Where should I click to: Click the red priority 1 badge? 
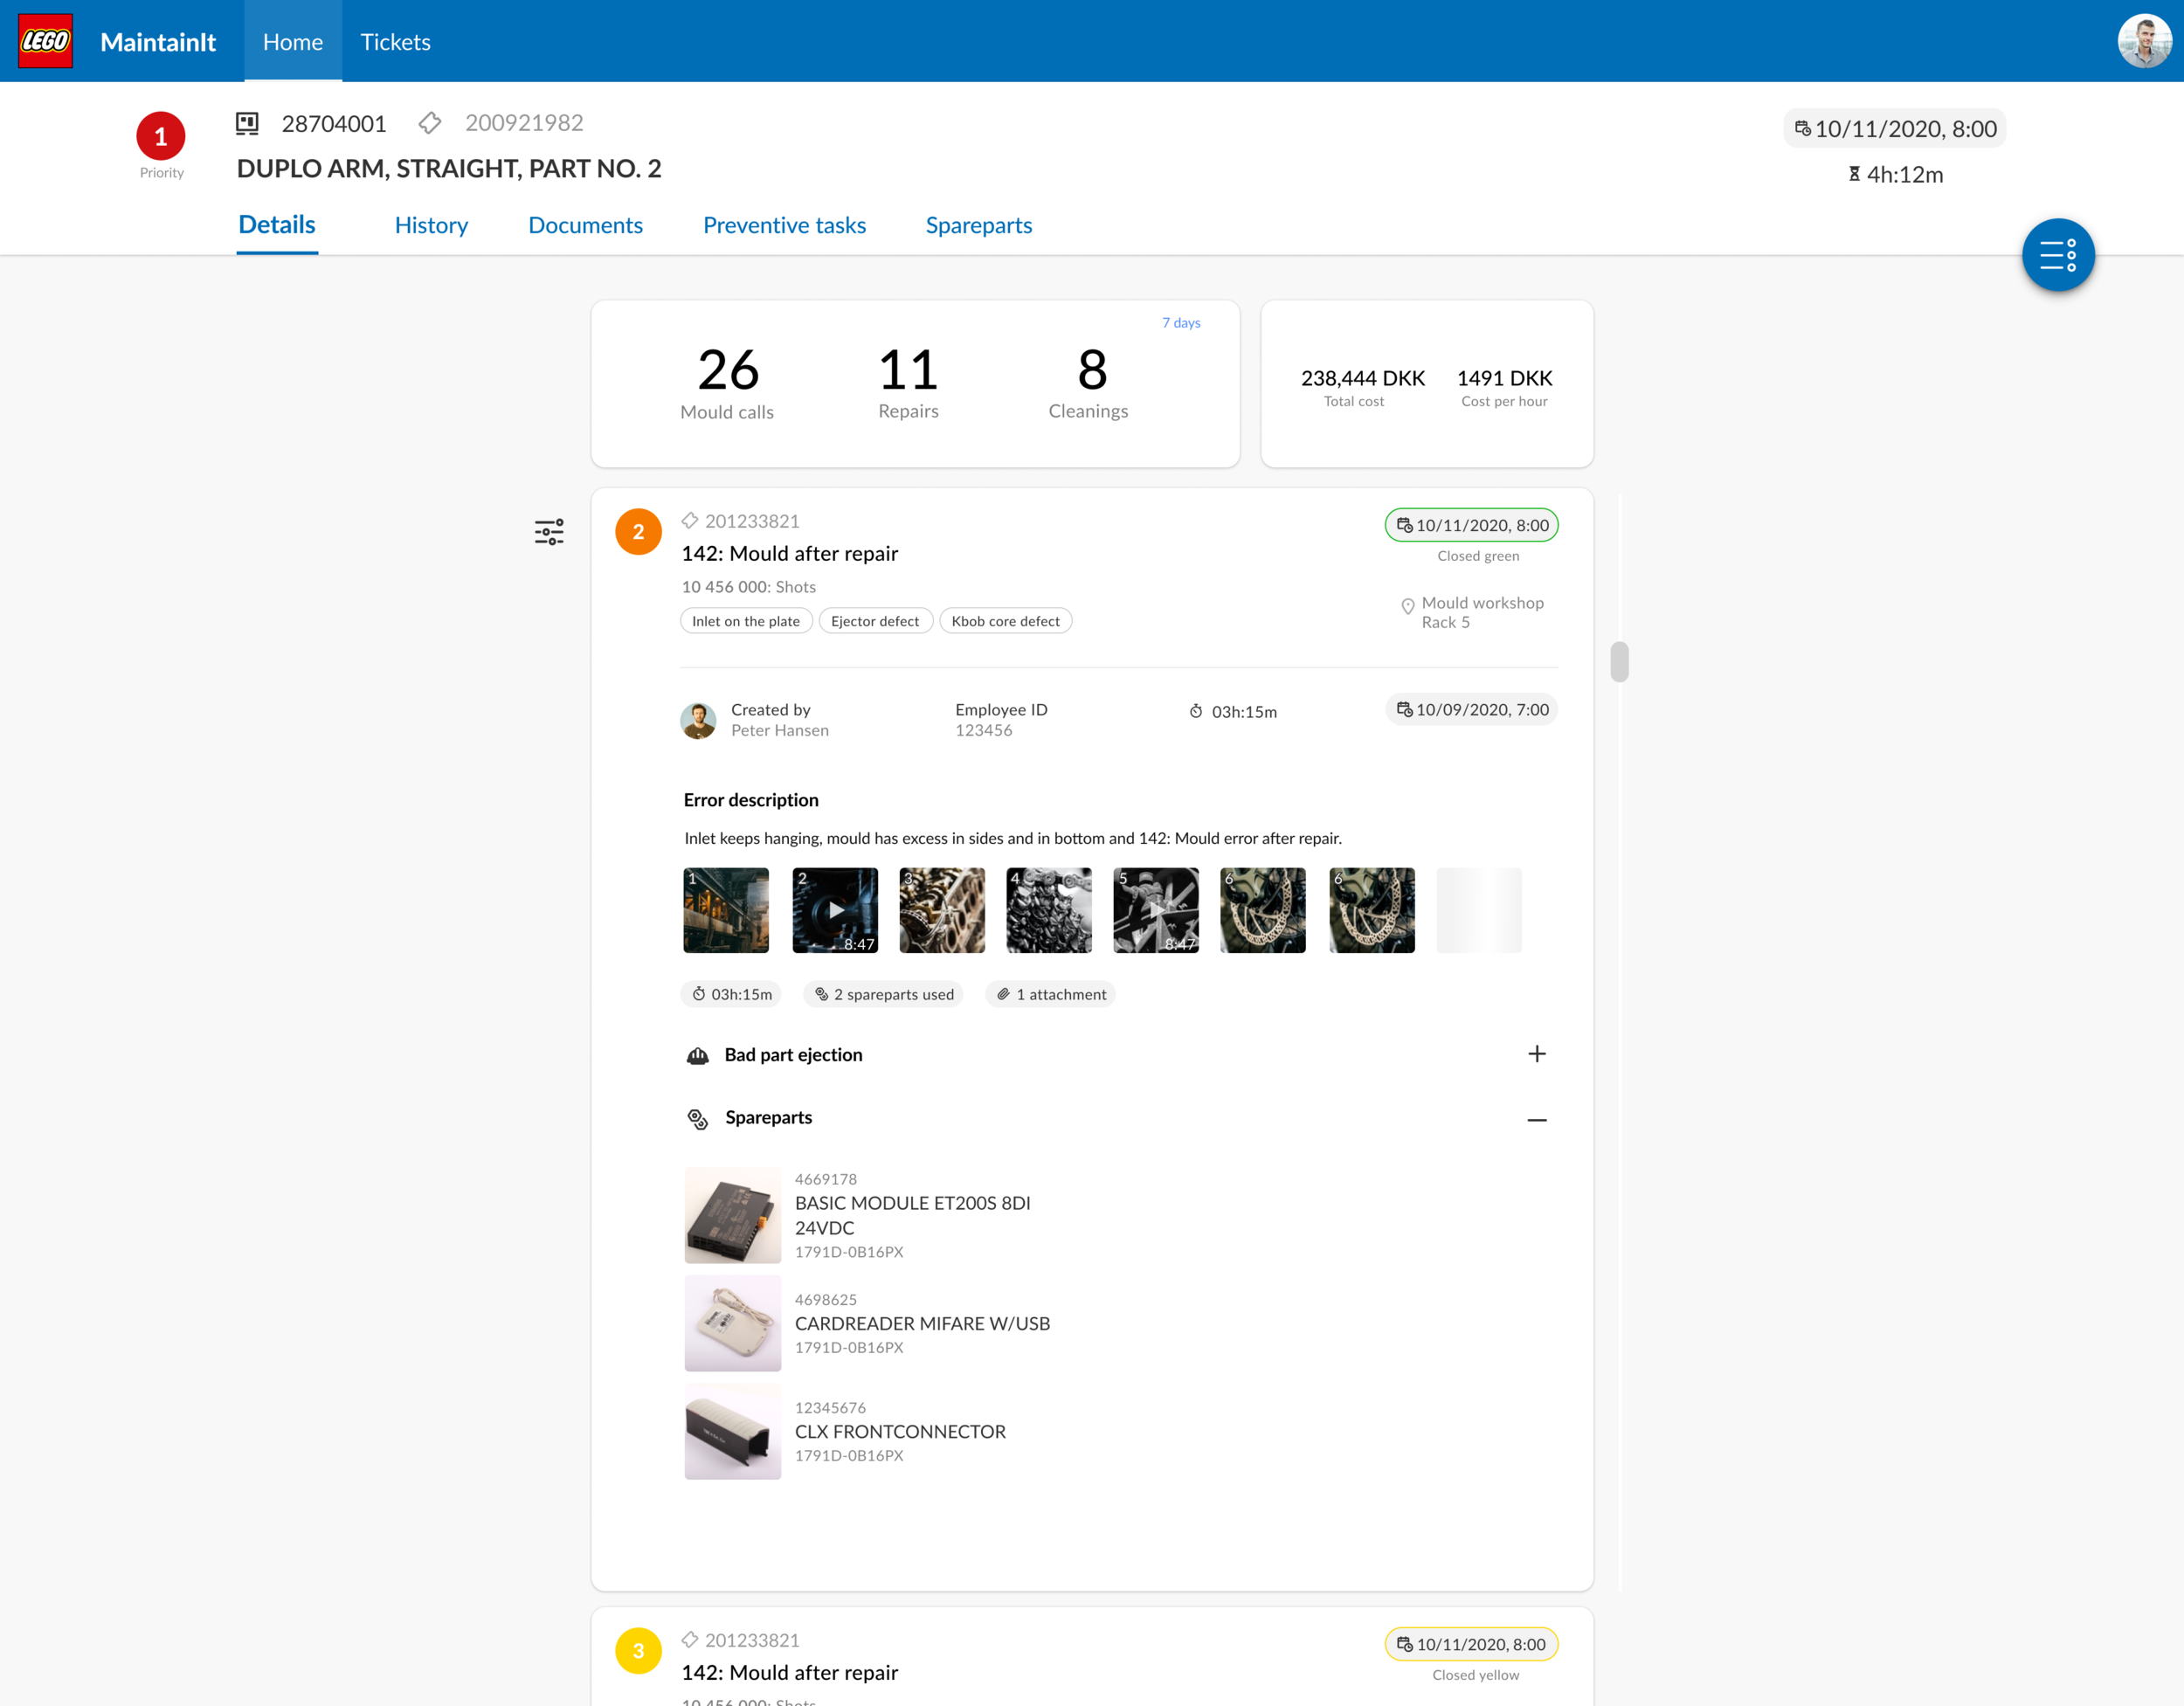coord(161,136)
